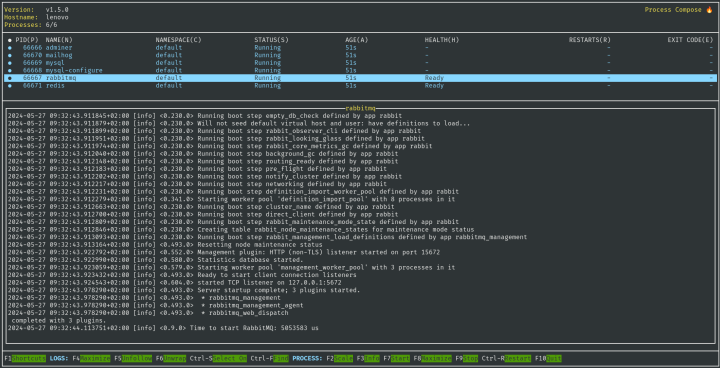Click the Ready health value for rabbitmq
This screenshot has width=720, height=368.
(434, 78)
